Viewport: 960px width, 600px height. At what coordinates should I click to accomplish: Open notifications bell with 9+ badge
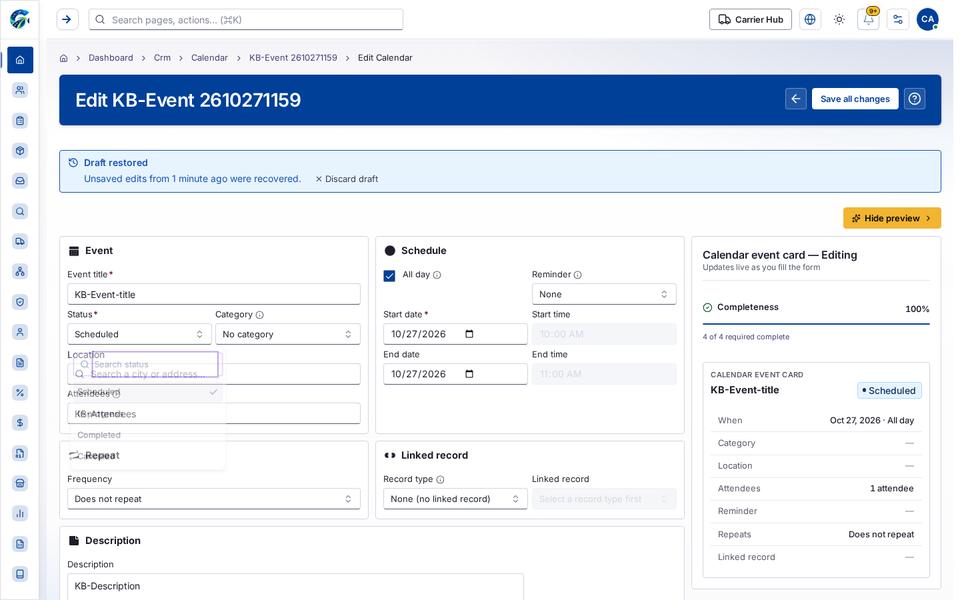[x=869, y=20]
